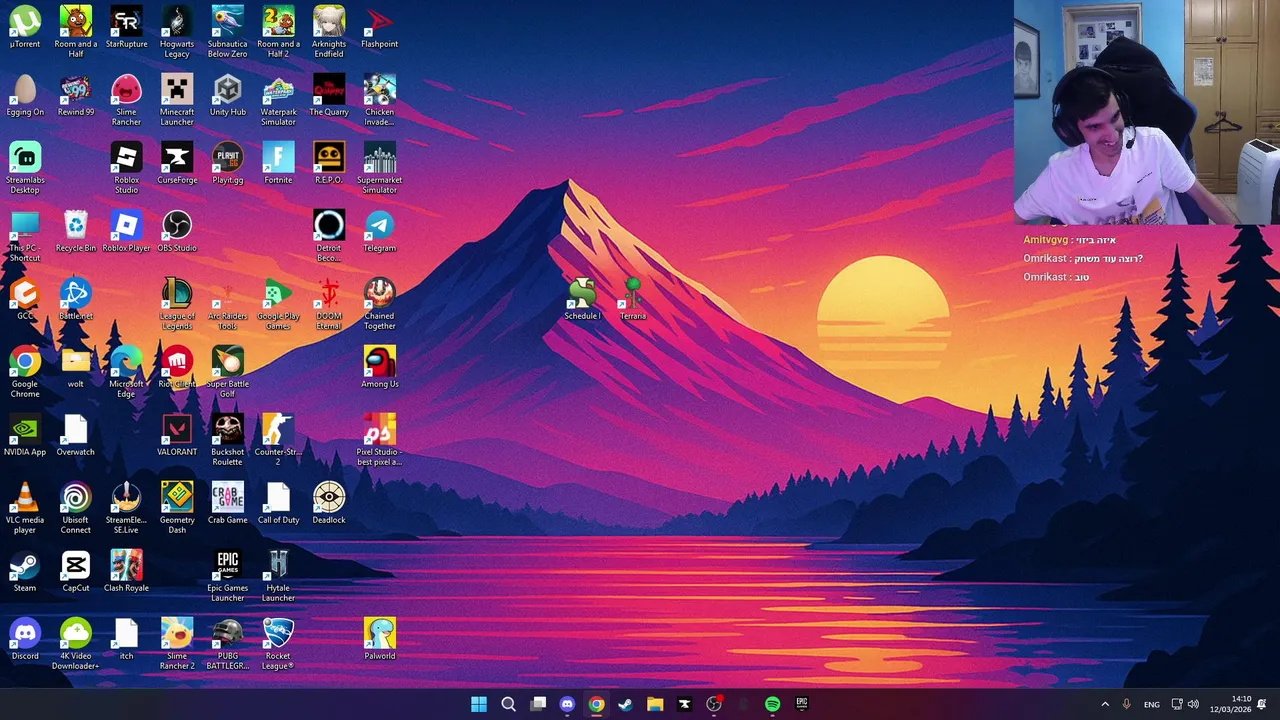1280x720 pixels.
Task: Select the Playit.gg icon
Action: coord(227,164)
